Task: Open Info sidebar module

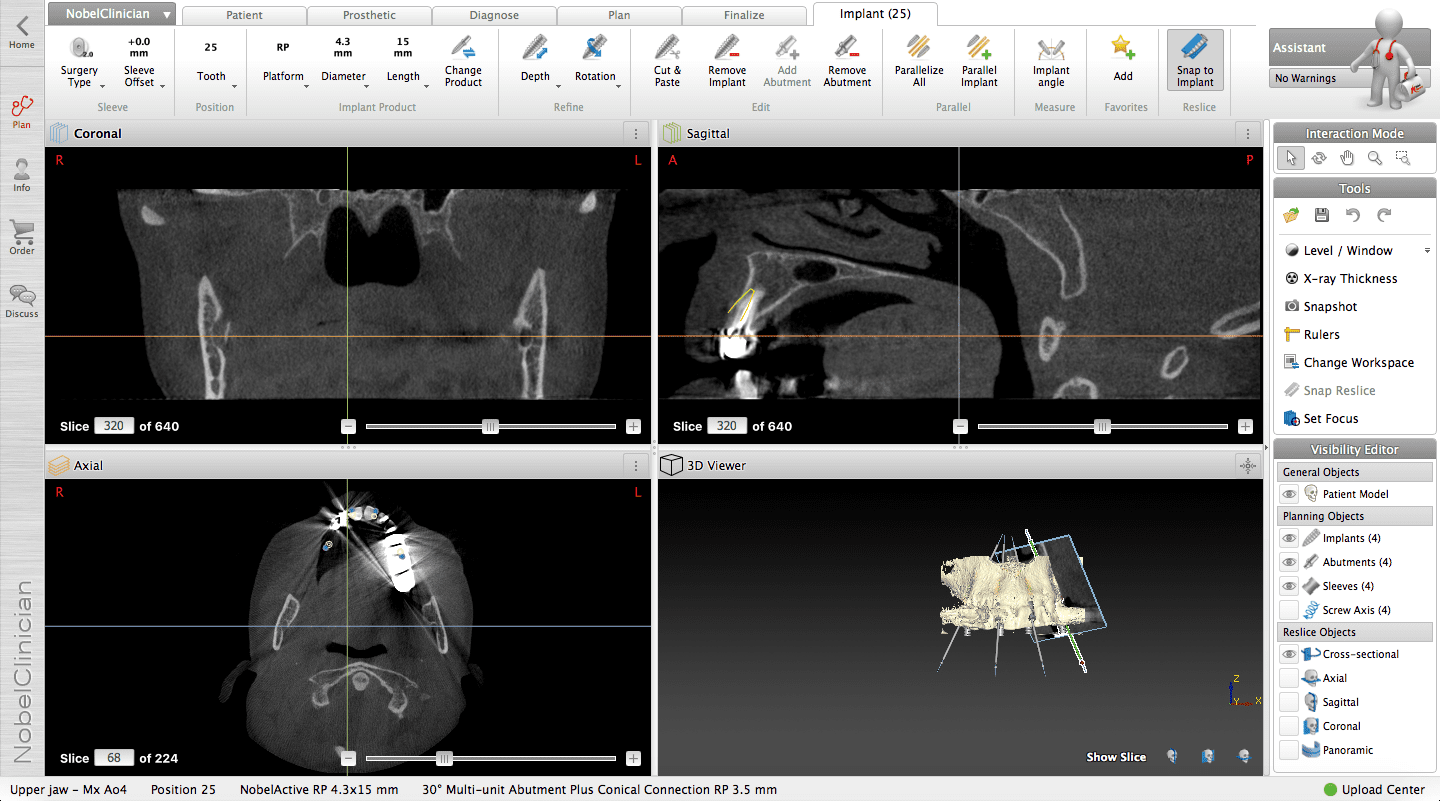Action: pos(22,175)
